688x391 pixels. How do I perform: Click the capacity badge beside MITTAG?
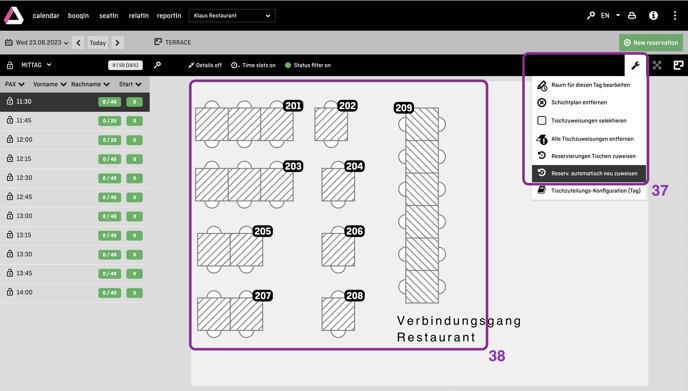[x=125, y=65]
